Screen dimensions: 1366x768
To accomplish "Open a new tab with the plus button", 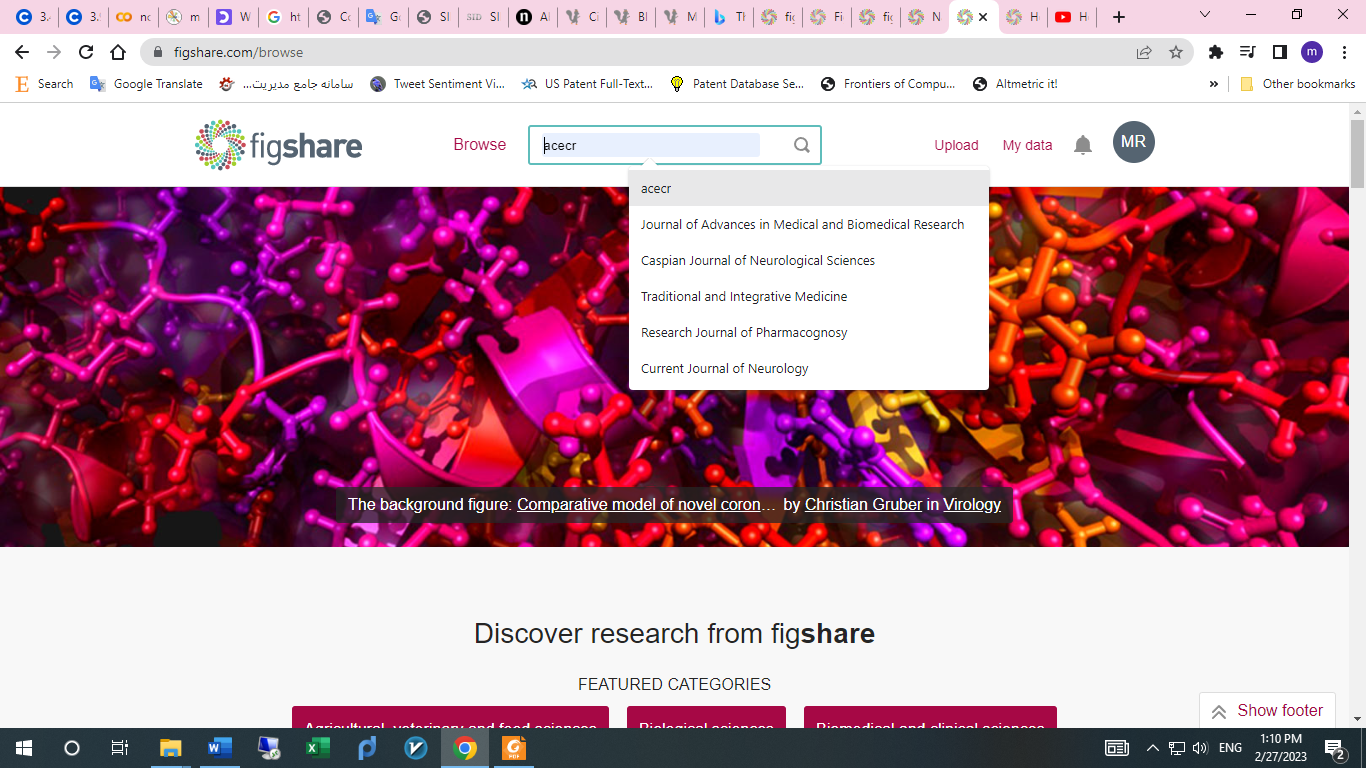I will (x=1119, y=17).
